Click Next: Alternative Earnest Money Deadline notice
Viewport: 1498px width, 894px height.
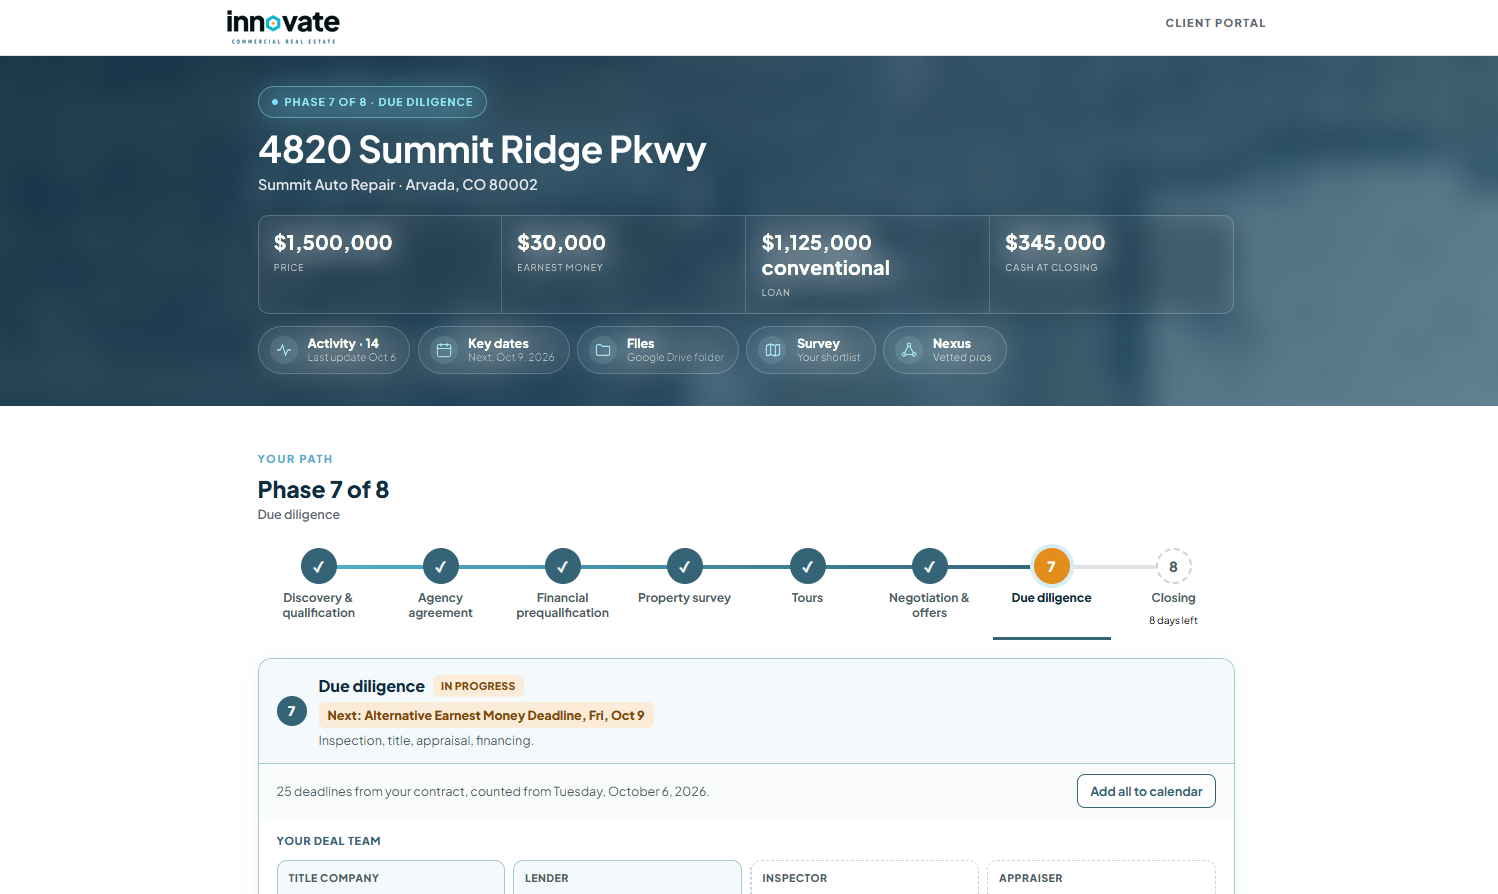[x=486, y=715]
